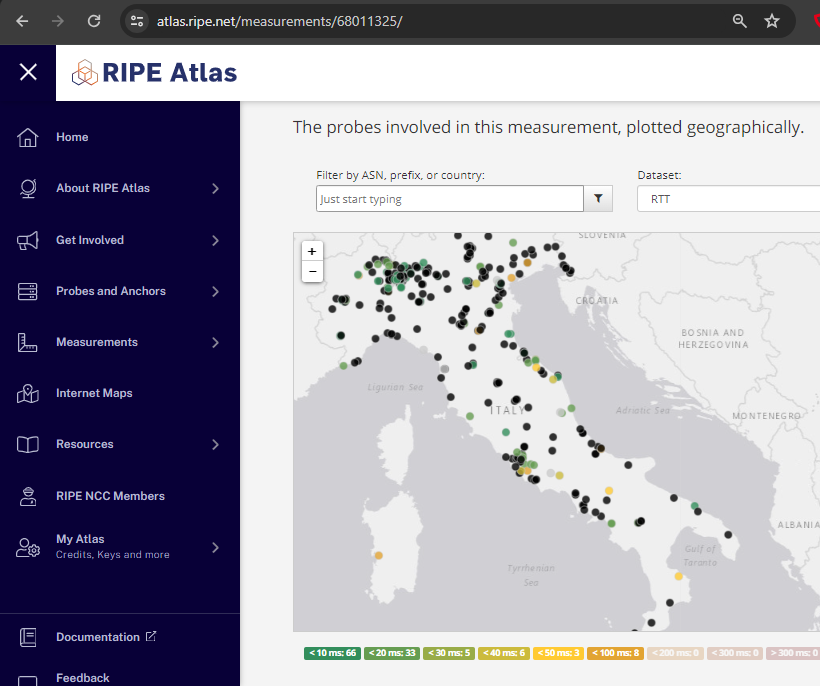
Task: Zoom out the map with minus button
Action: click(x=312, y=272)
